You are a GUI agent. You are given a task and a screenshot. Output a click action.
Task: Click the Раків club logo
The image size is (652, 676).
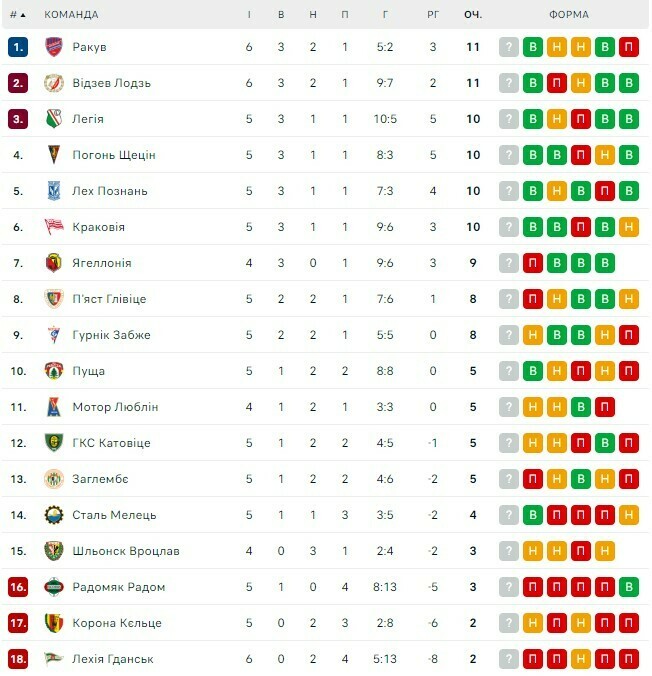54,47
